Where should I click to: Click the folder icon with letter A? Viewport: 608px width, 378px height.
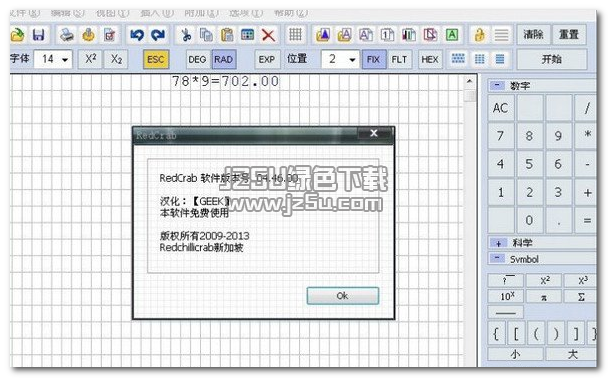pos(344,35)
